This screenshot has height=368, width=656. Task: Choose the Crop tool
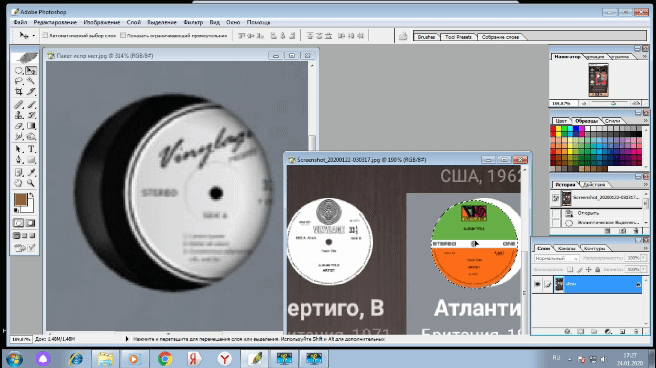(x=18, y=91)
